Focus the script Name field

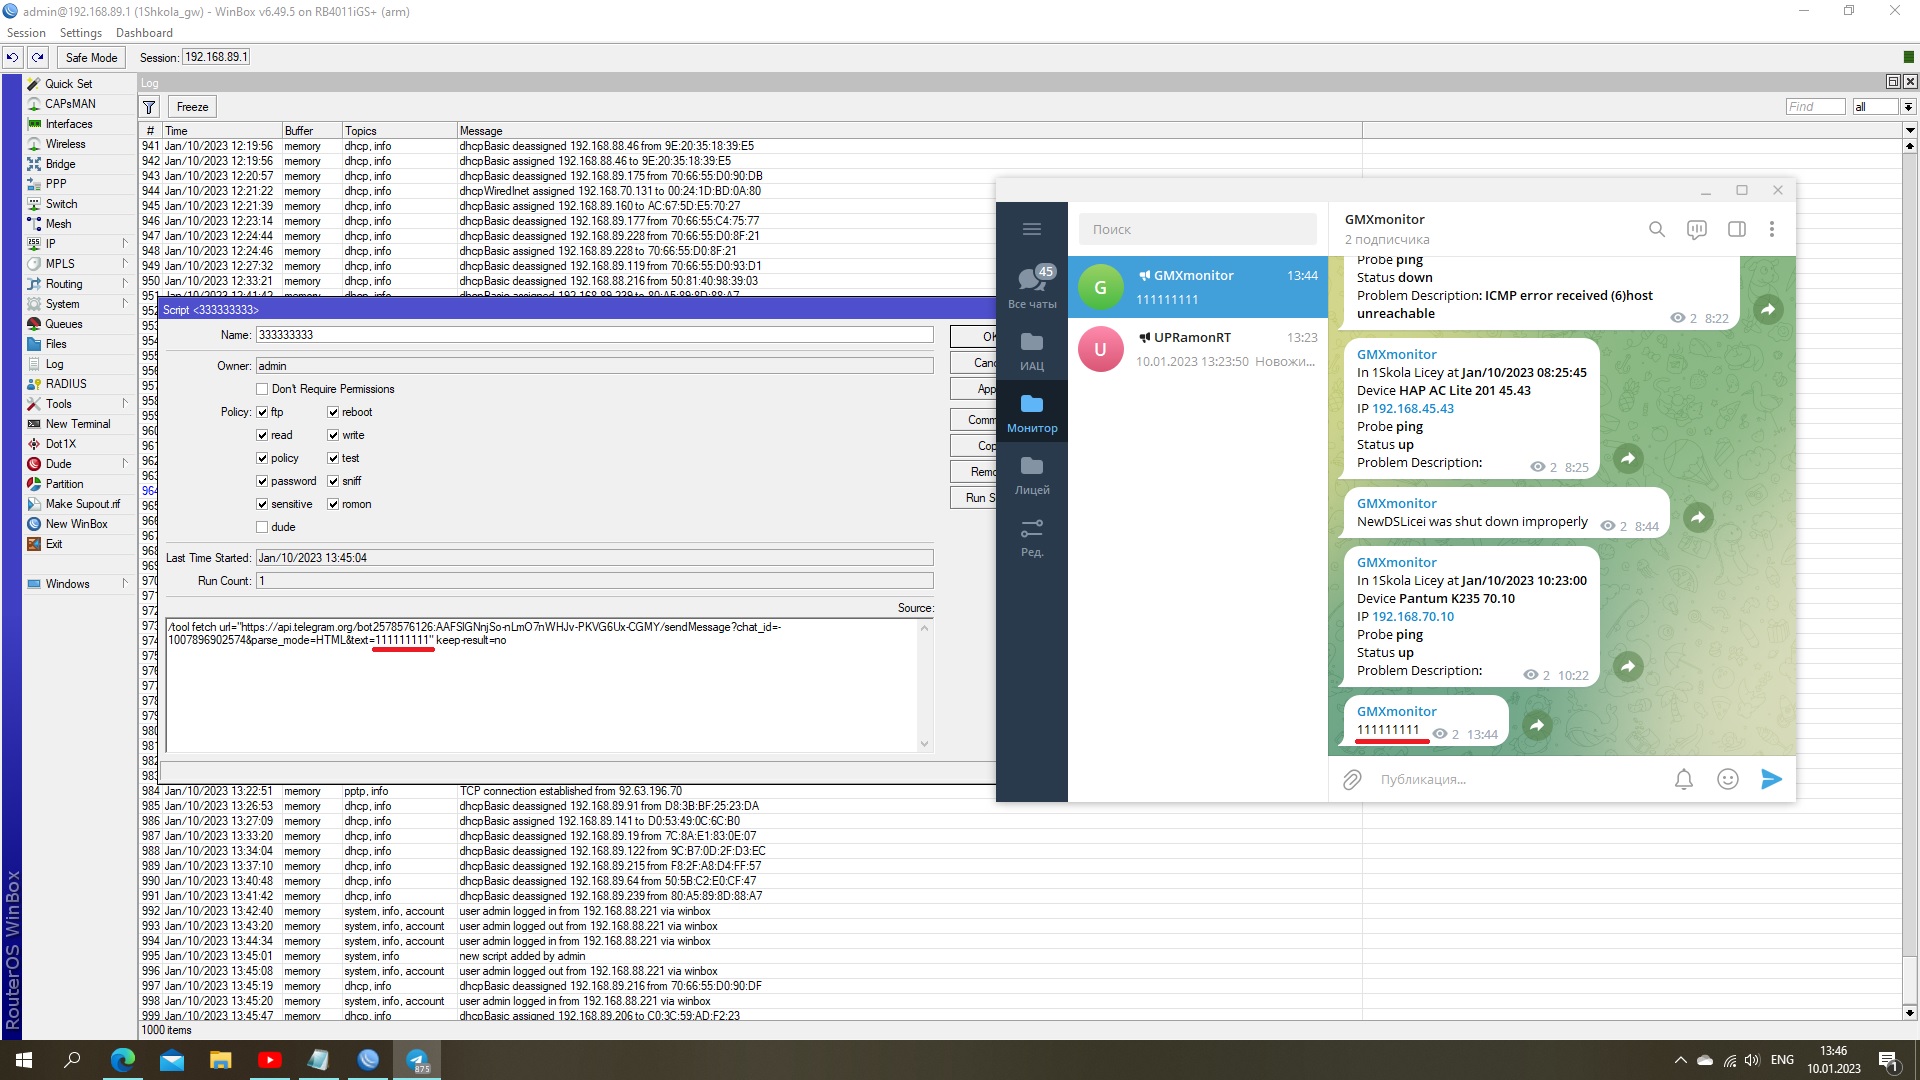(x=594, y=335)
